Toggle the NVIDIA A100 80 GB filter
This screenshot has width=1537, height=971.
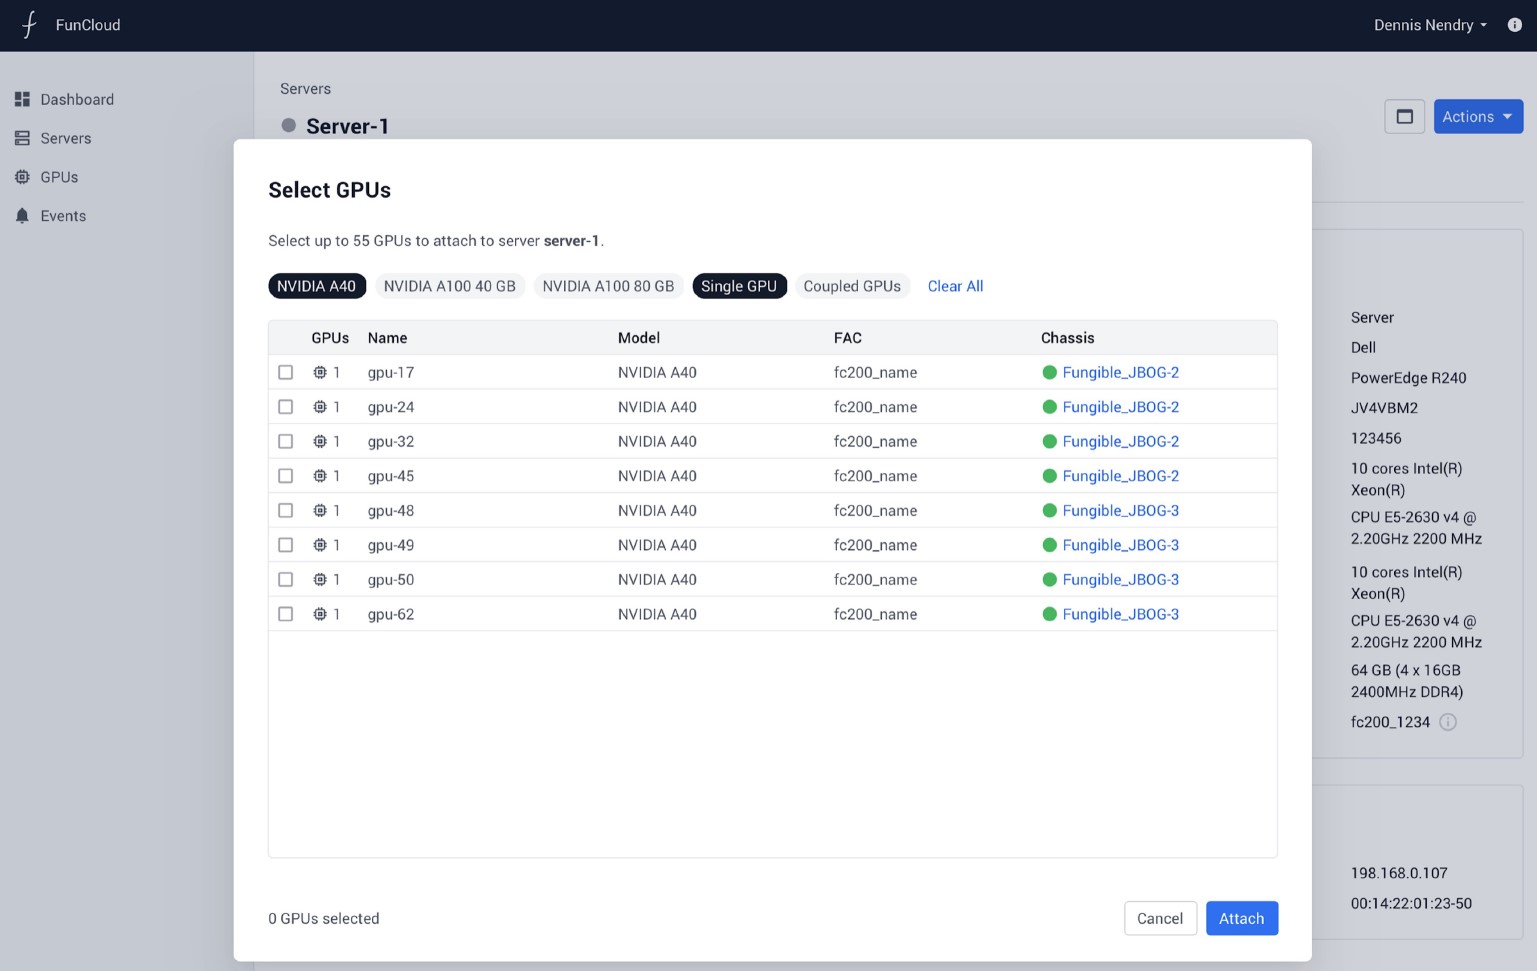[x=608, y=286]
